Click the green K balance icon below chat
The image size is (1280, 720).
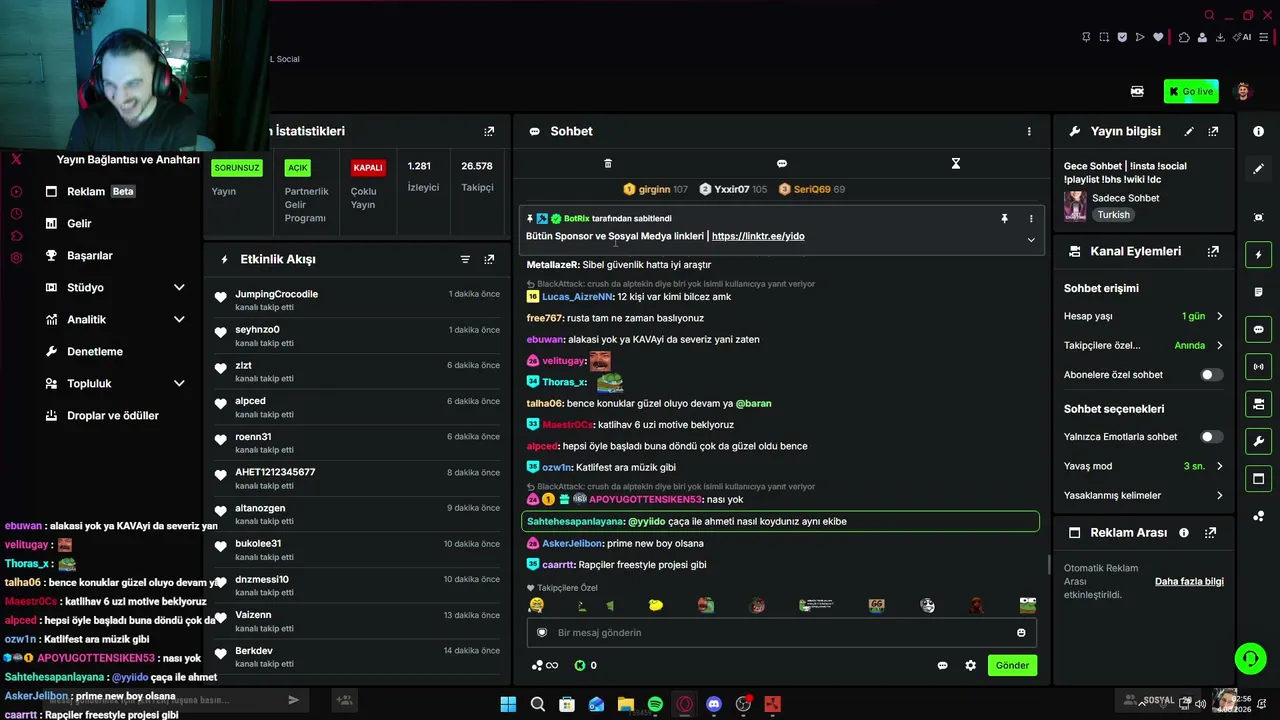click(x=580, y=665)
